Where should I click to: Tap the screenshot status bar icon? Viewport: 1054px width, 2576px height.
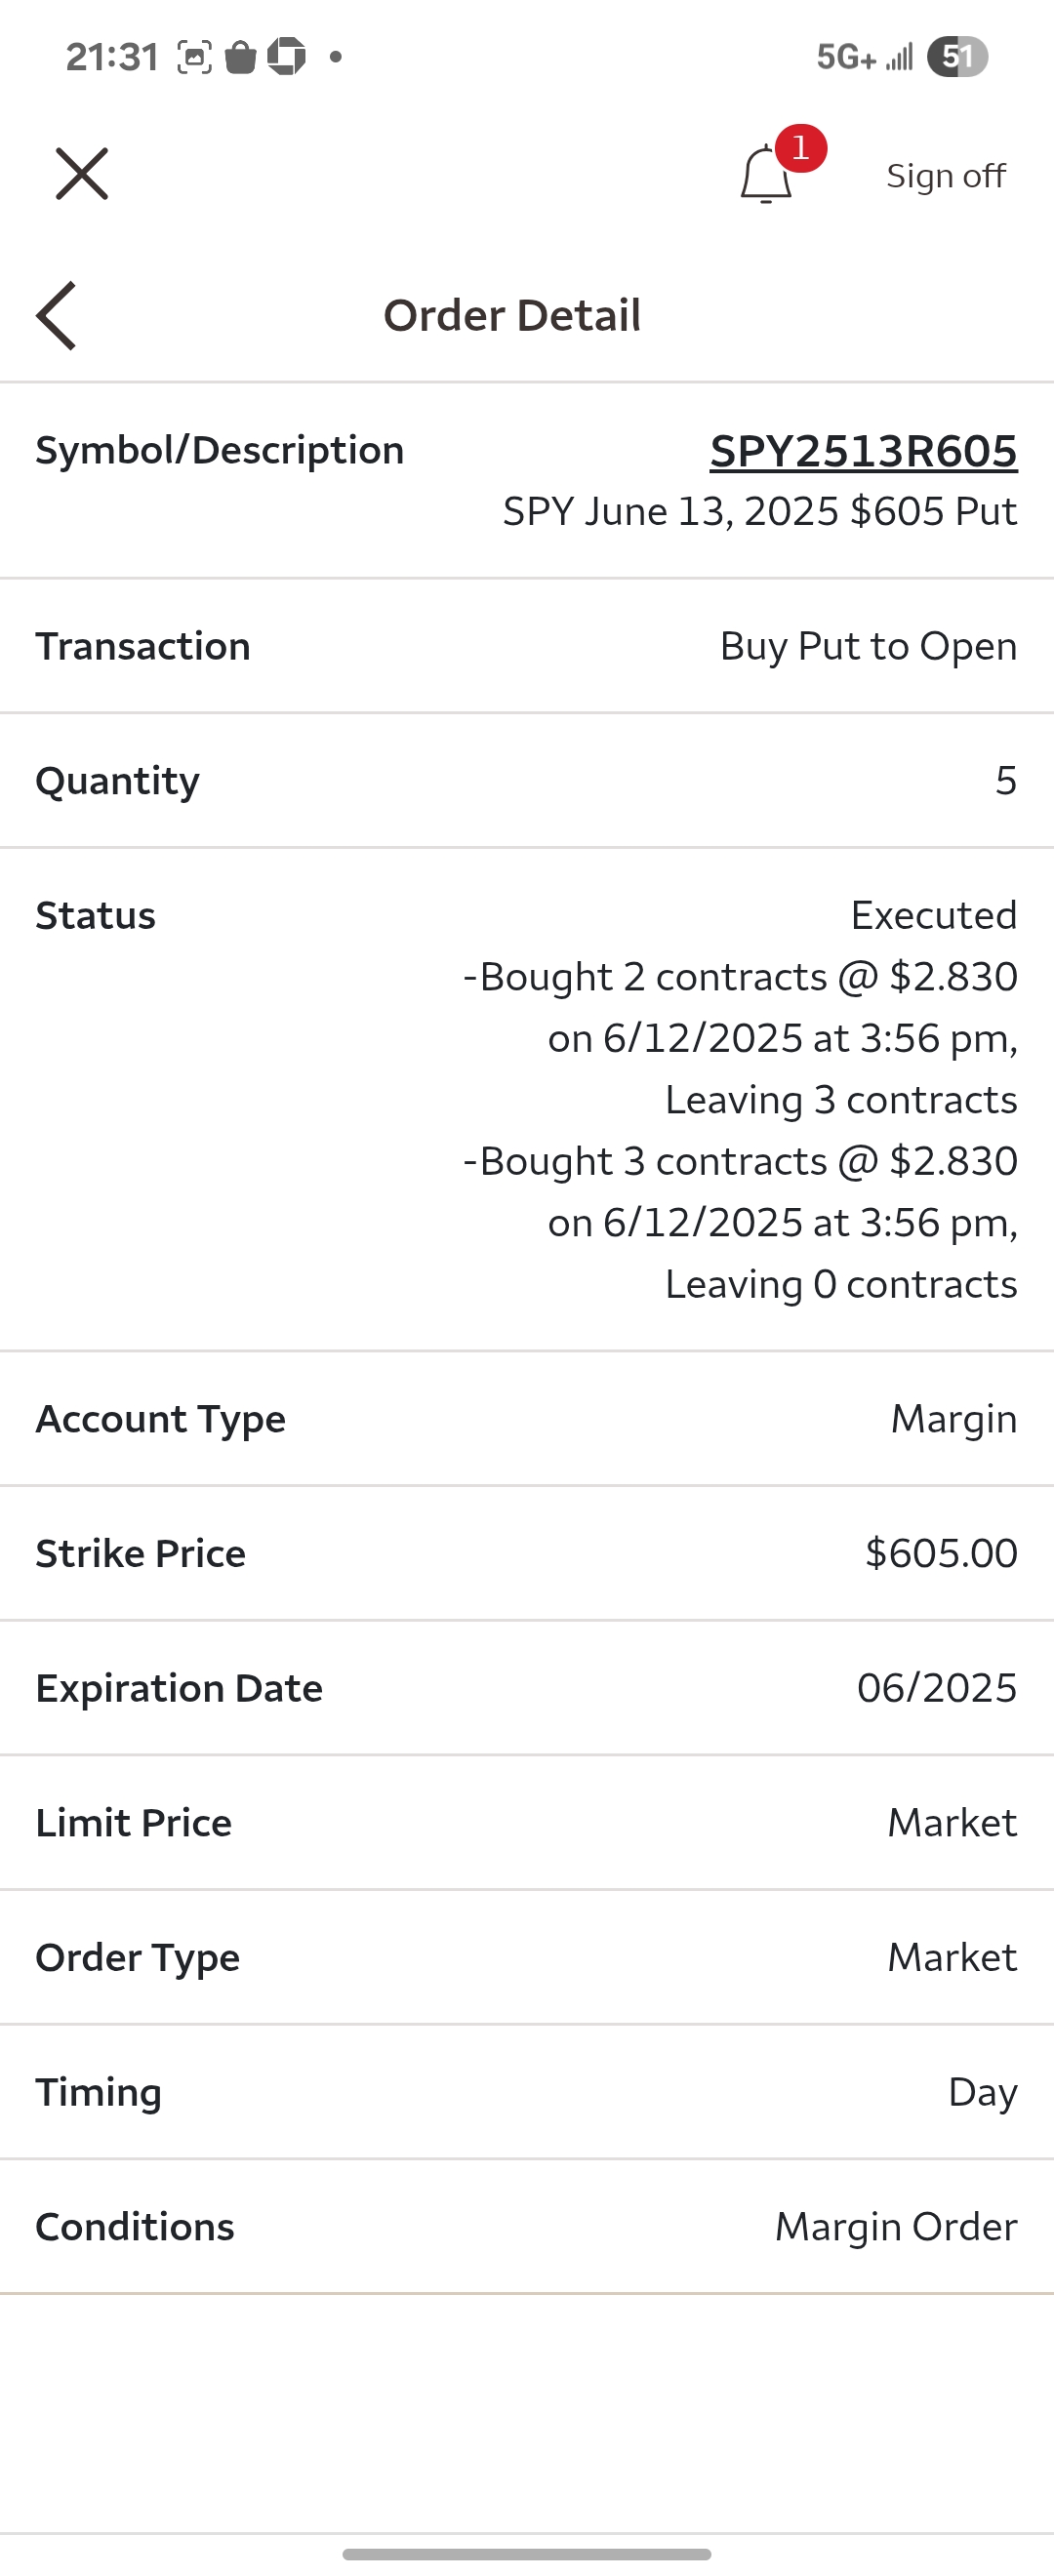point(195,57)
